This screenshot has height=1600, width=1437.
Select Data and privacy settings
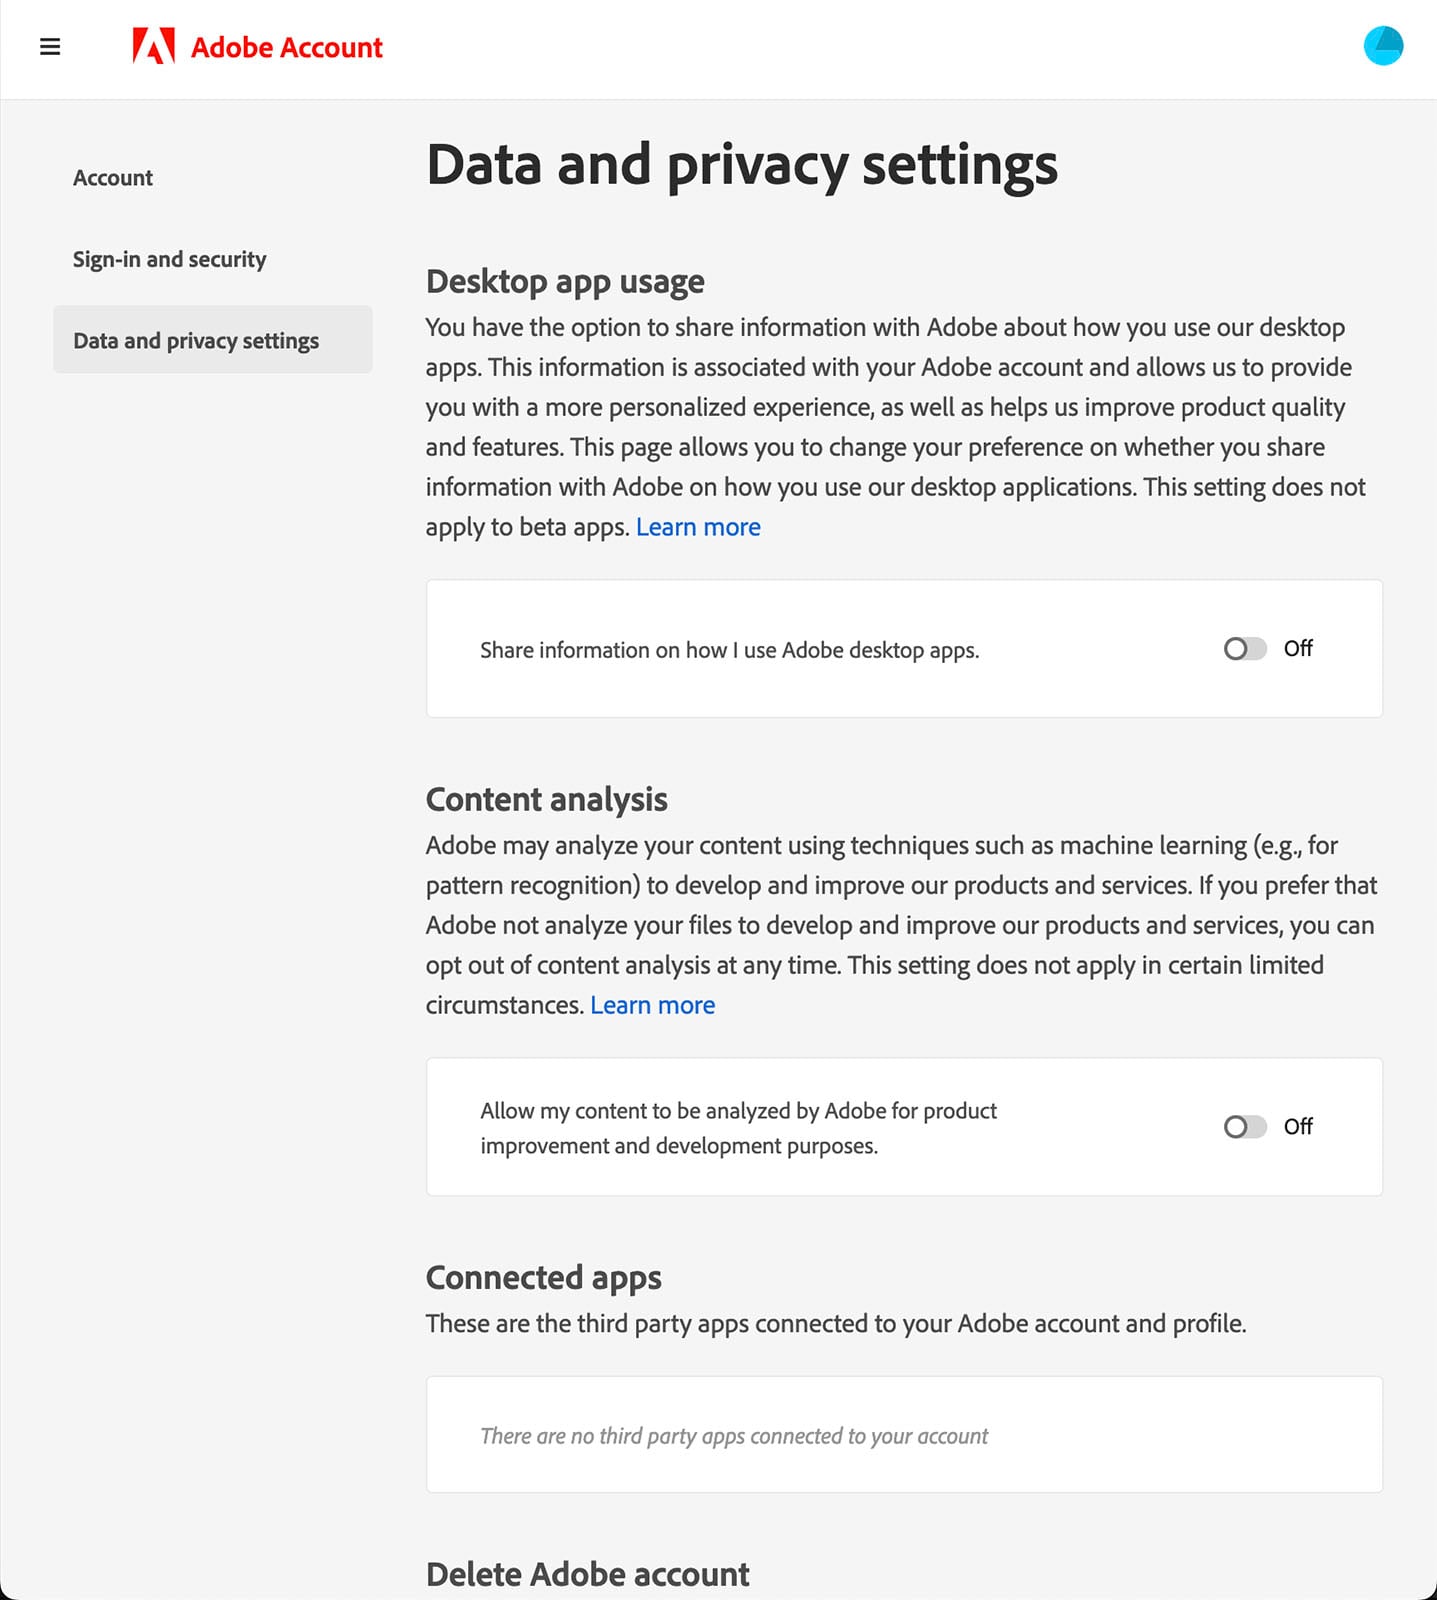tap(195, 340)
